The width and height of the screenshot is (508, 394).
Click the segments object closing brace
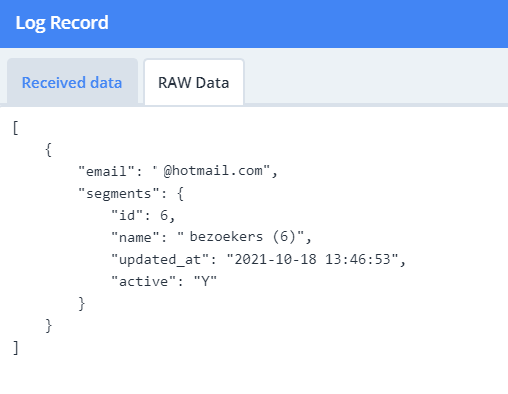[82, 304]
